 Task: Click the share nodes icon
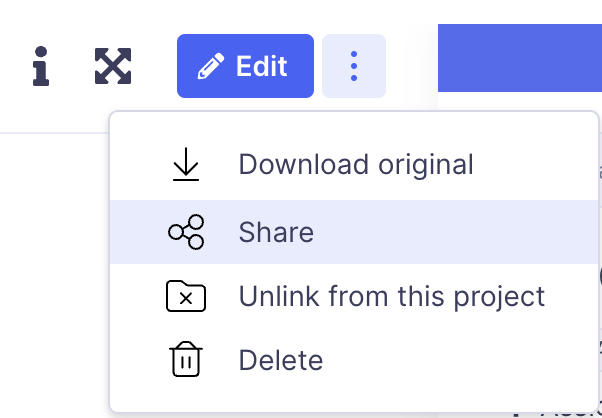click(186, 232)
